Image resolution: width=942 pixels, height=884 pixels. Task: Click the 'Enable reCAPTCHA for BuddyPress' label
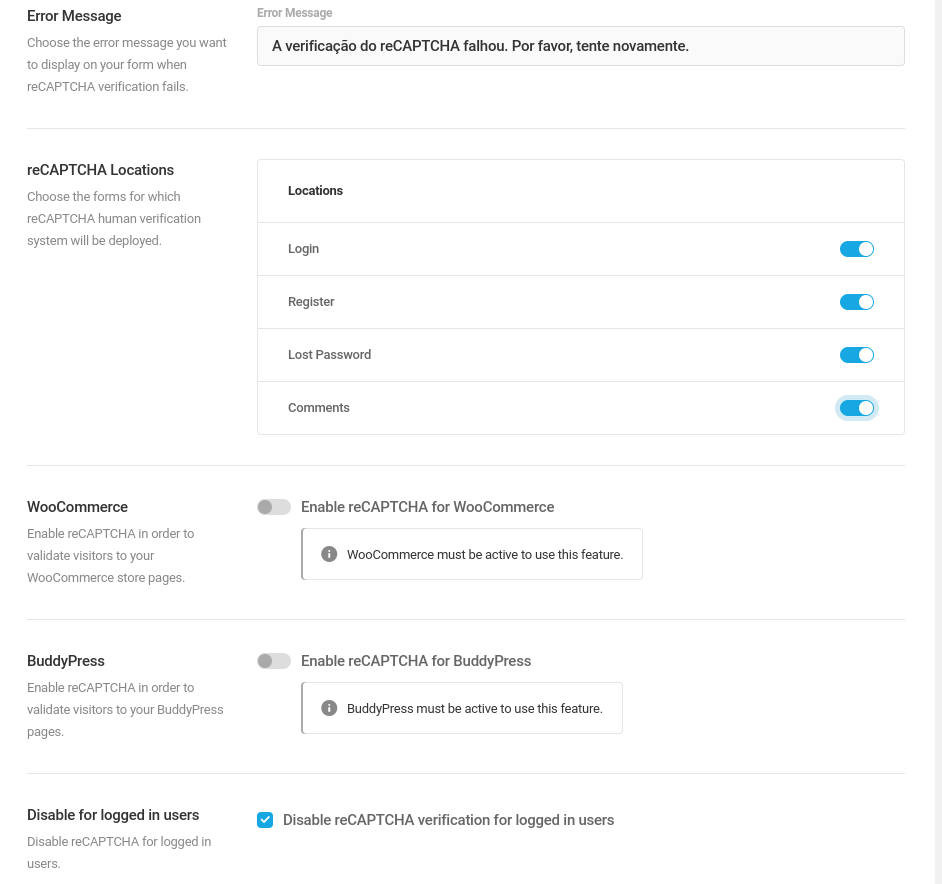coord(416,661)
